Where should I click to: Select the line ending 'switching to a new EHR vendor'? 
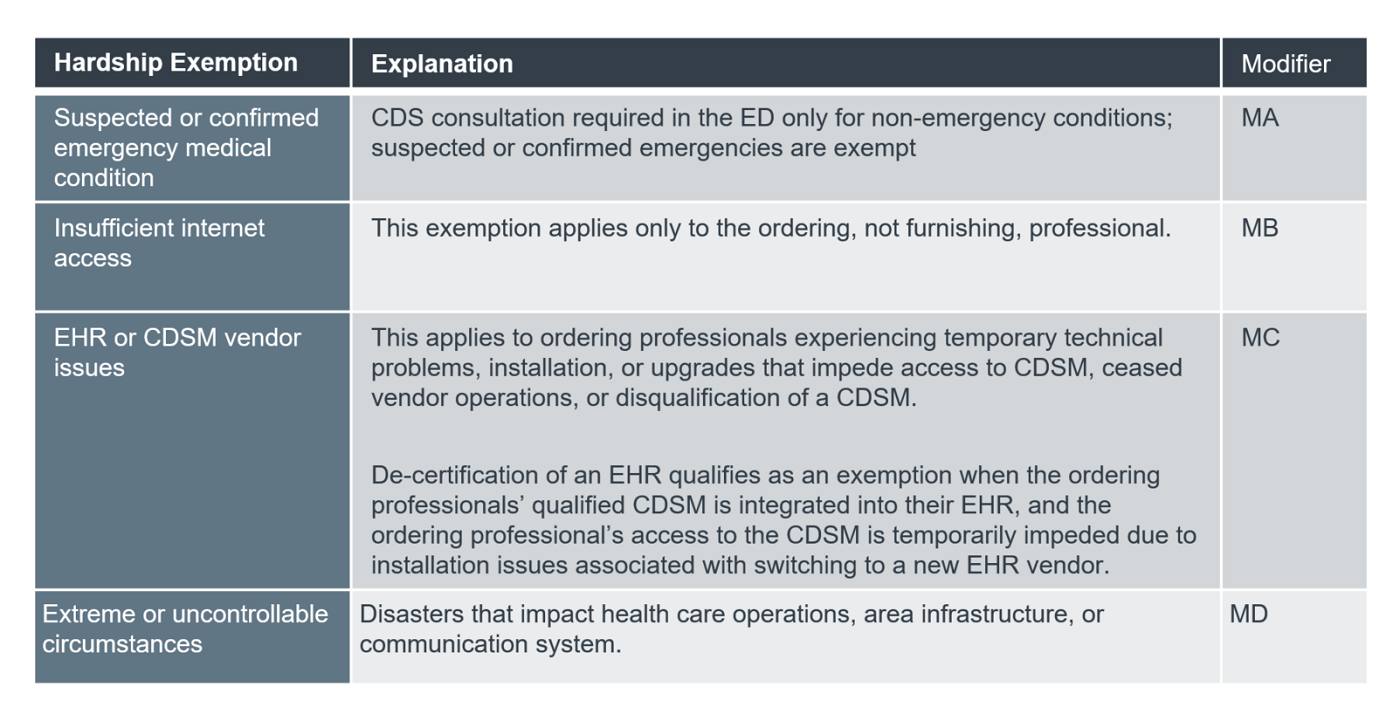(740, 565)
